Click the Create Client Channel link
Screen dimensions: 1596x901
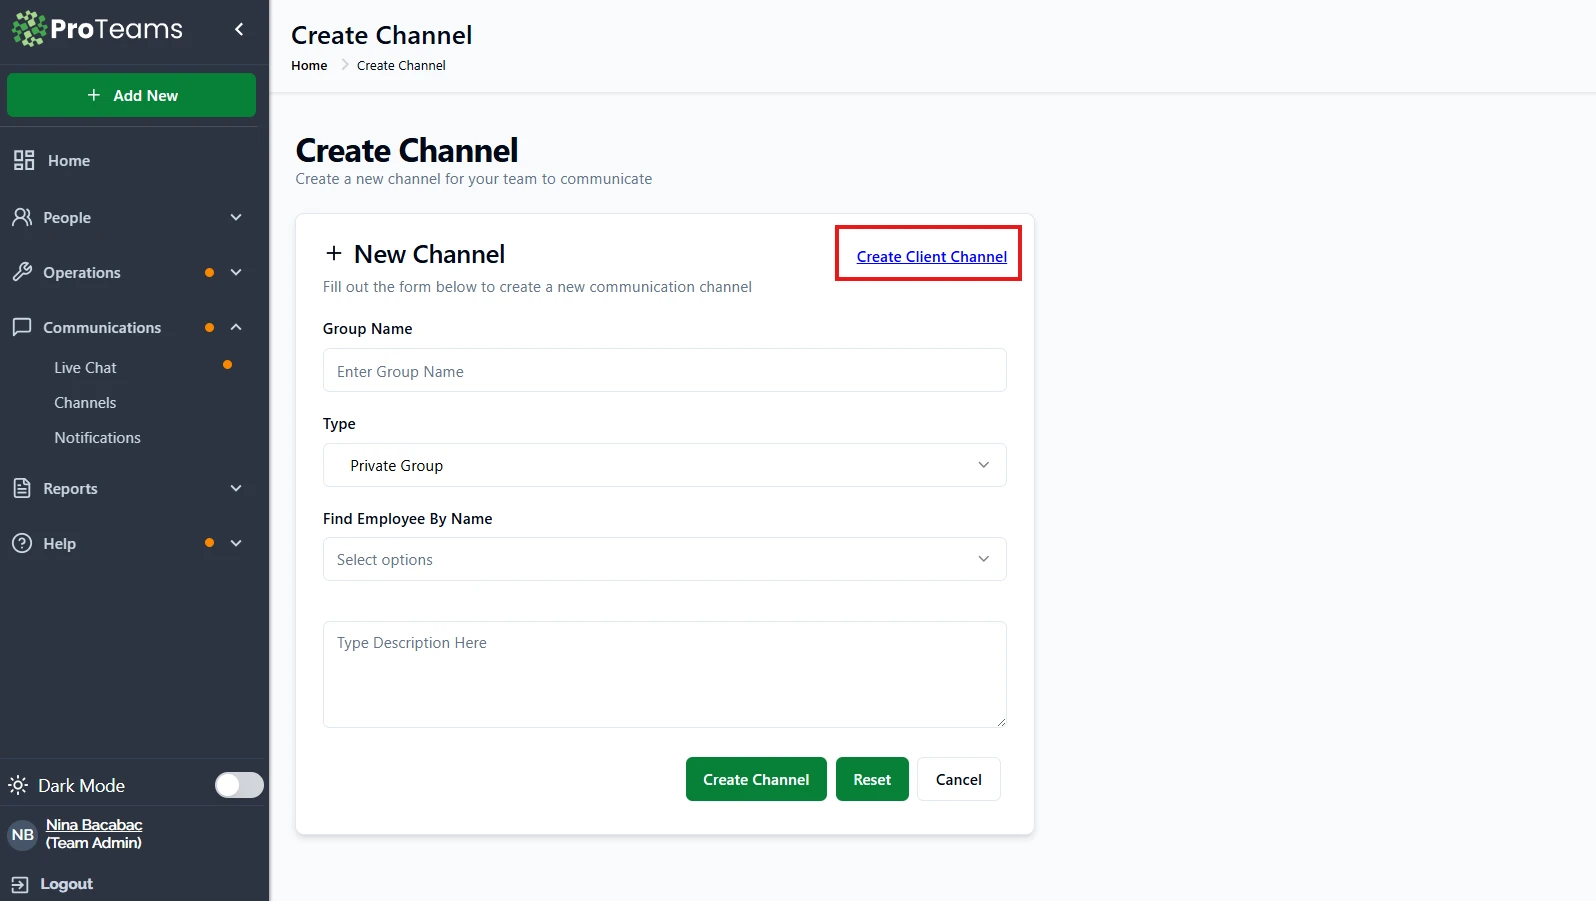pyautogui.click(x=931, y=257)
